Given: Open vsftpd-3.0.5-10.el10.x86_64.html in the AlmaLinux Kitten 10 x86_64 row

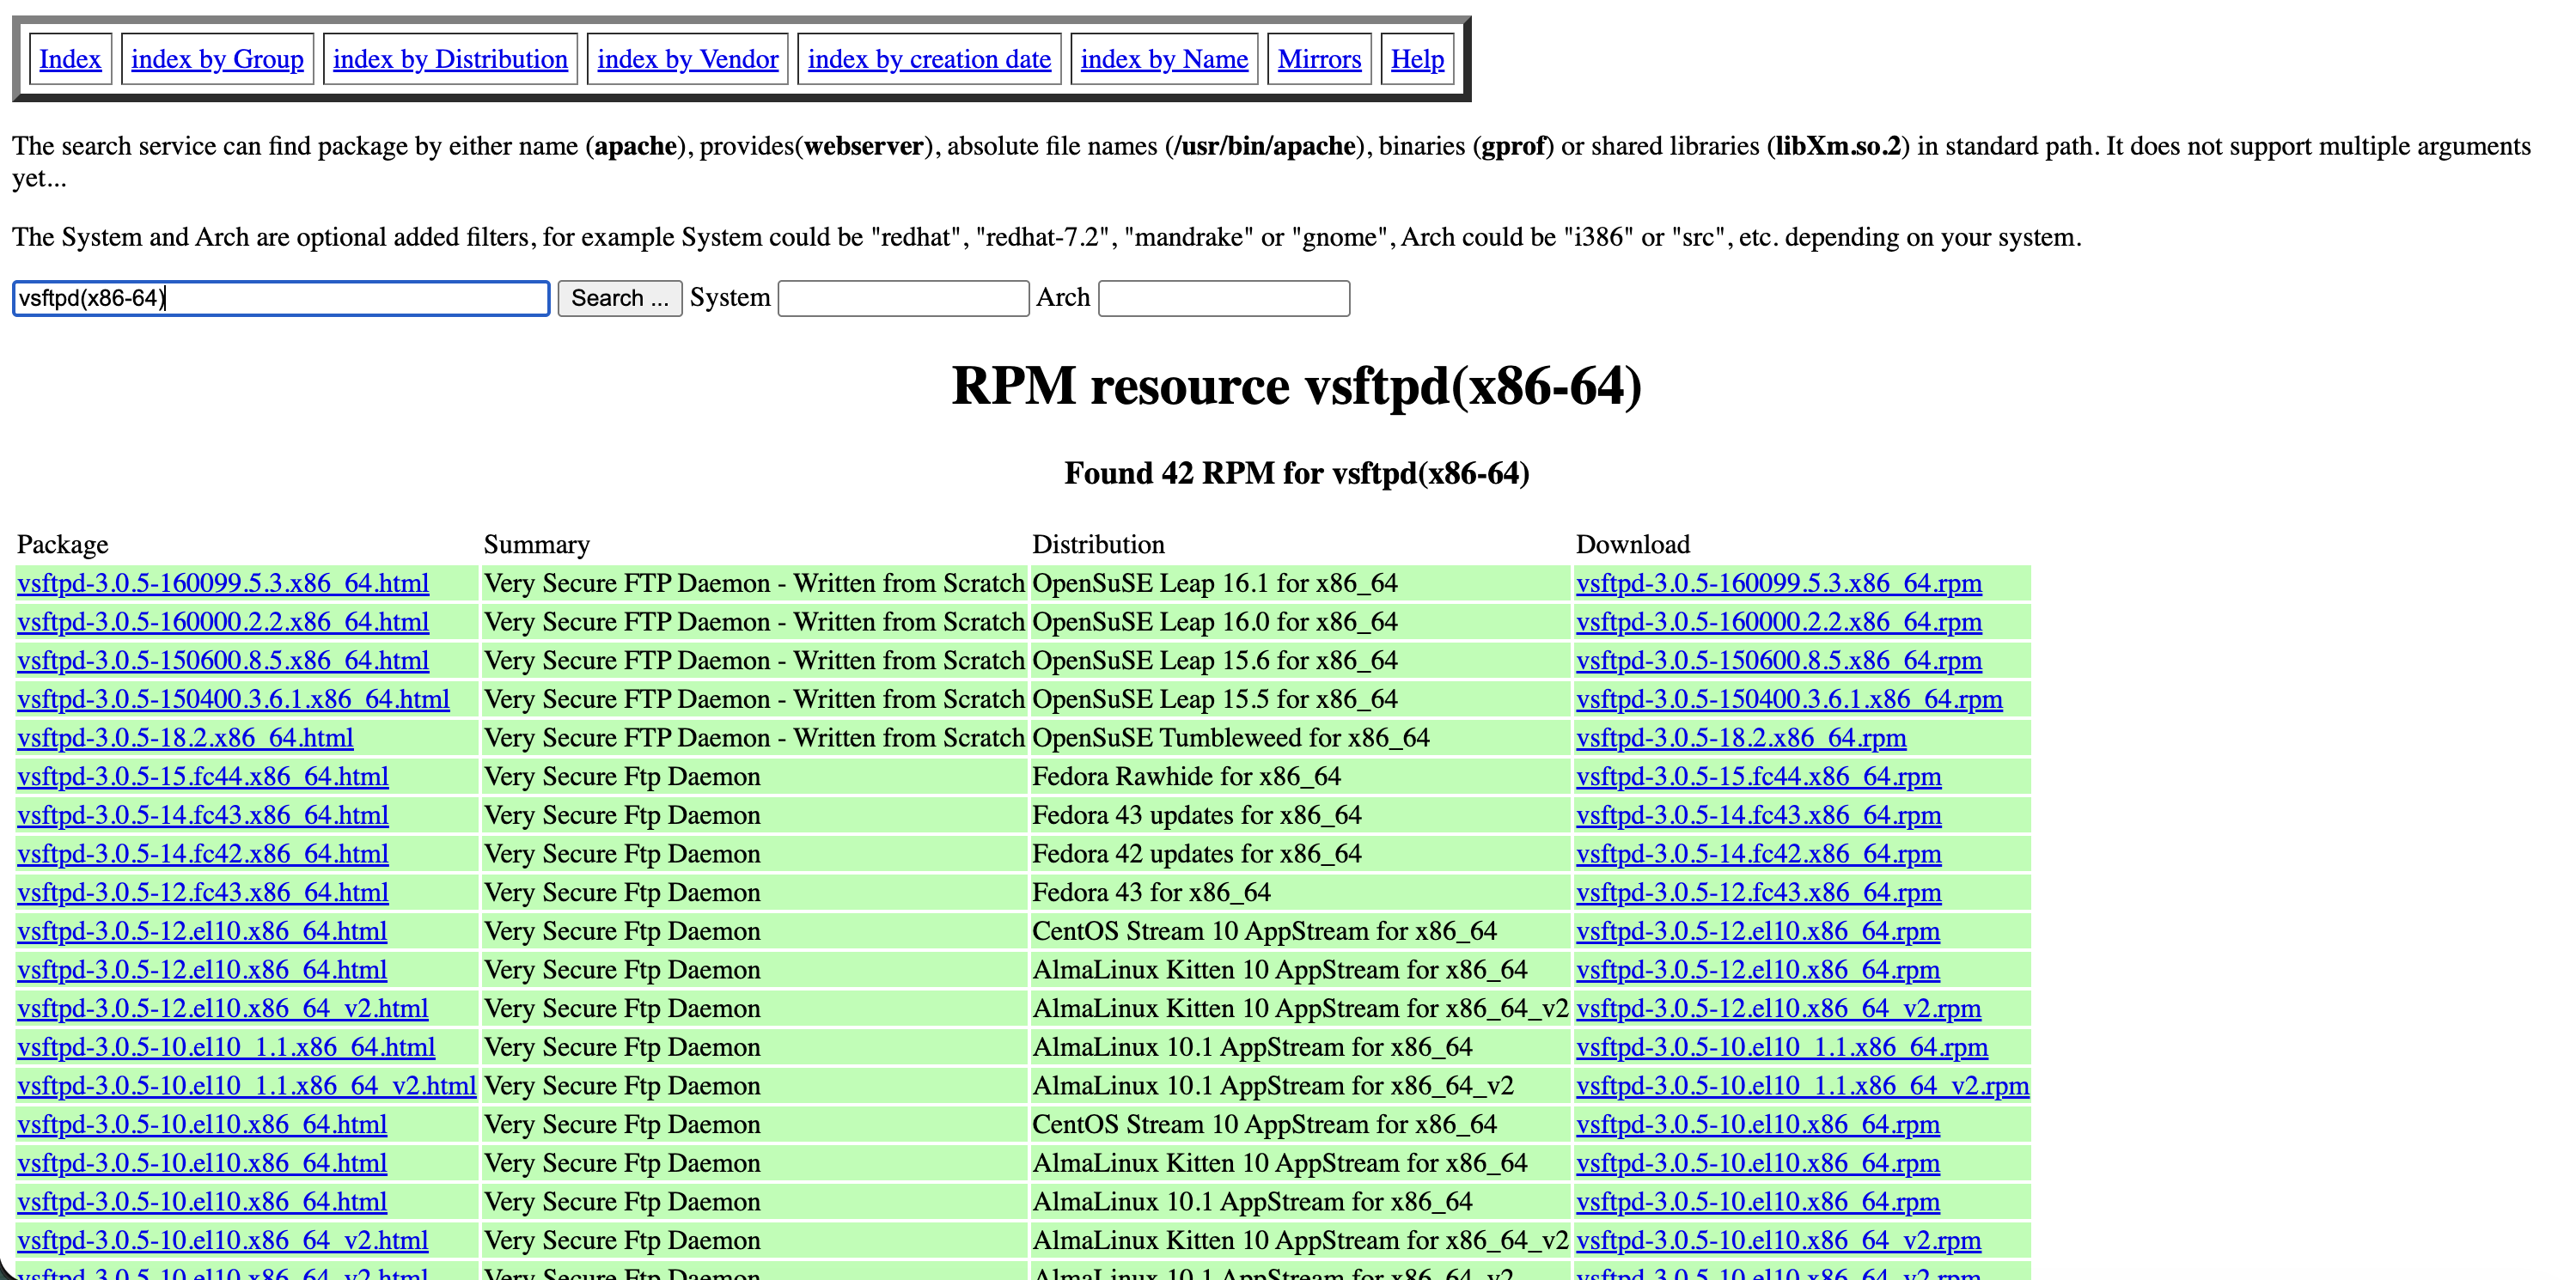Looking at the screenshot, I should click(x=202, y=1163).
